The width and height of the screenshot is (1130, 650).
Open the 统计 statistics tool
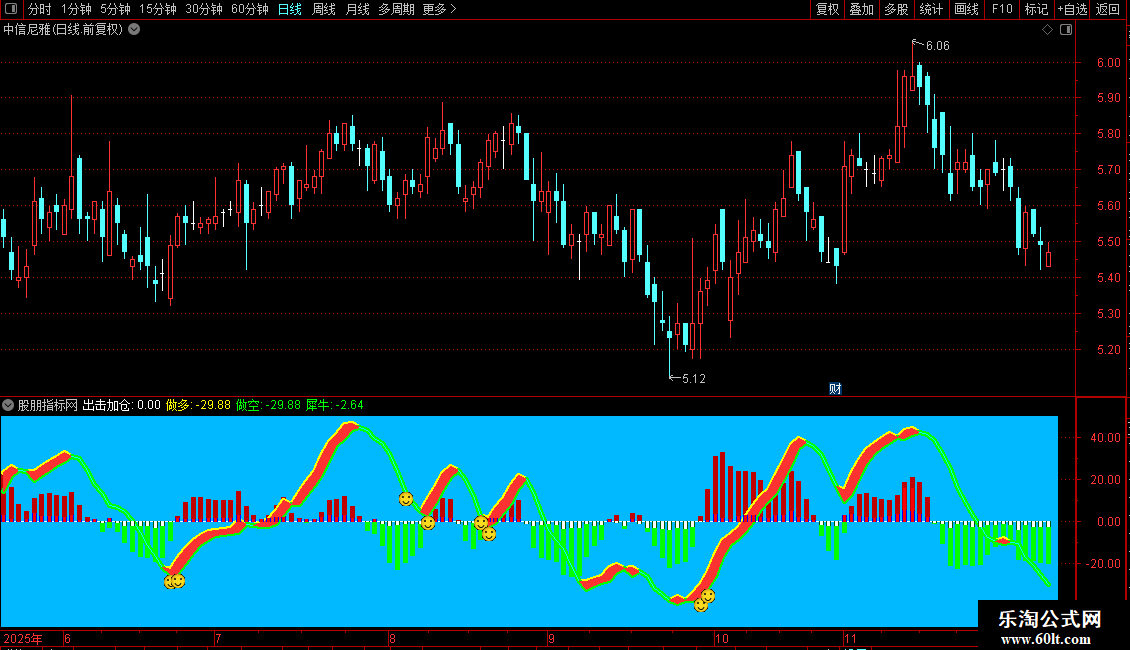[931, 9]
